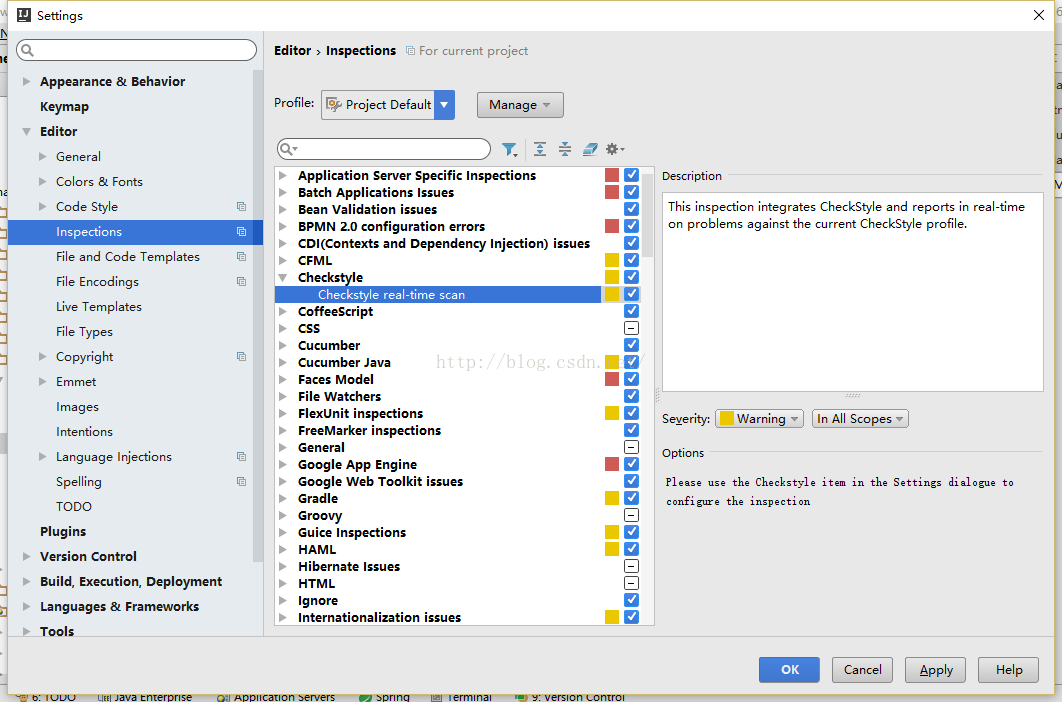
Task: Toggle the Checkstyle real-time scan checkbox
Action: tap(631, 294)
